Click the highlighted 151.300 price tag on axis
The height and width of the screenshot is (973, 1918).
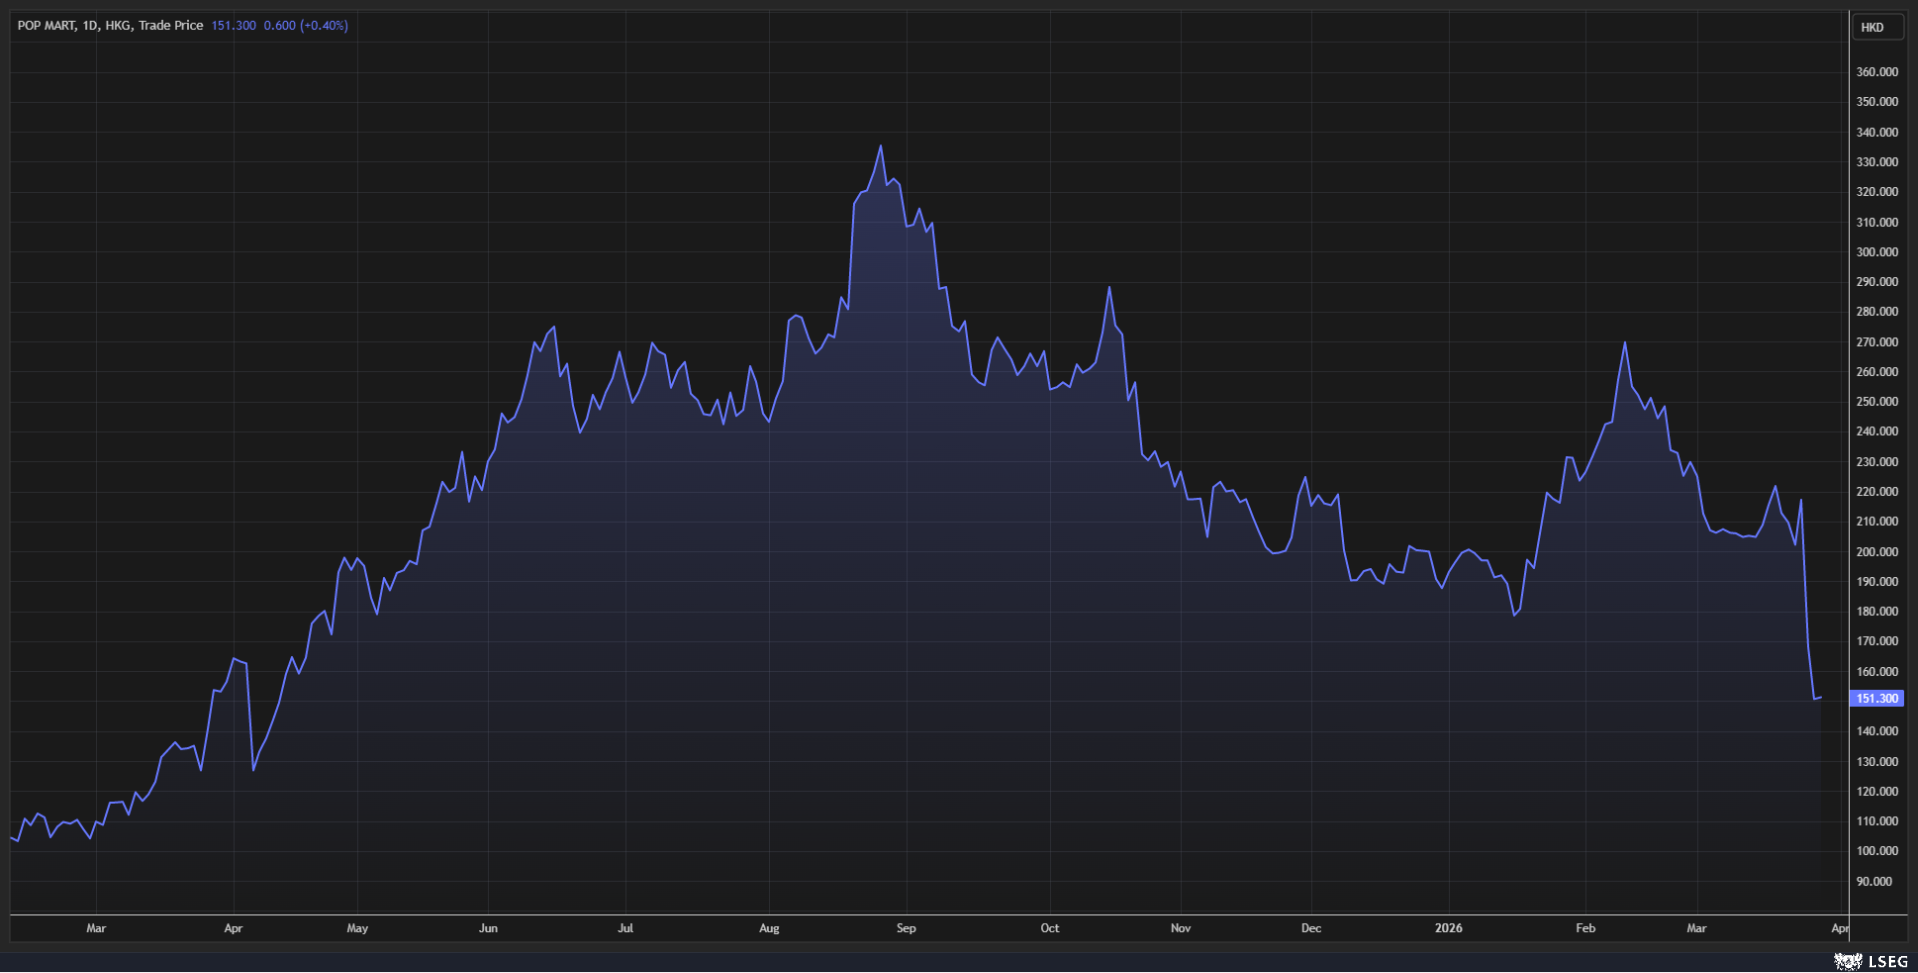1876,699
